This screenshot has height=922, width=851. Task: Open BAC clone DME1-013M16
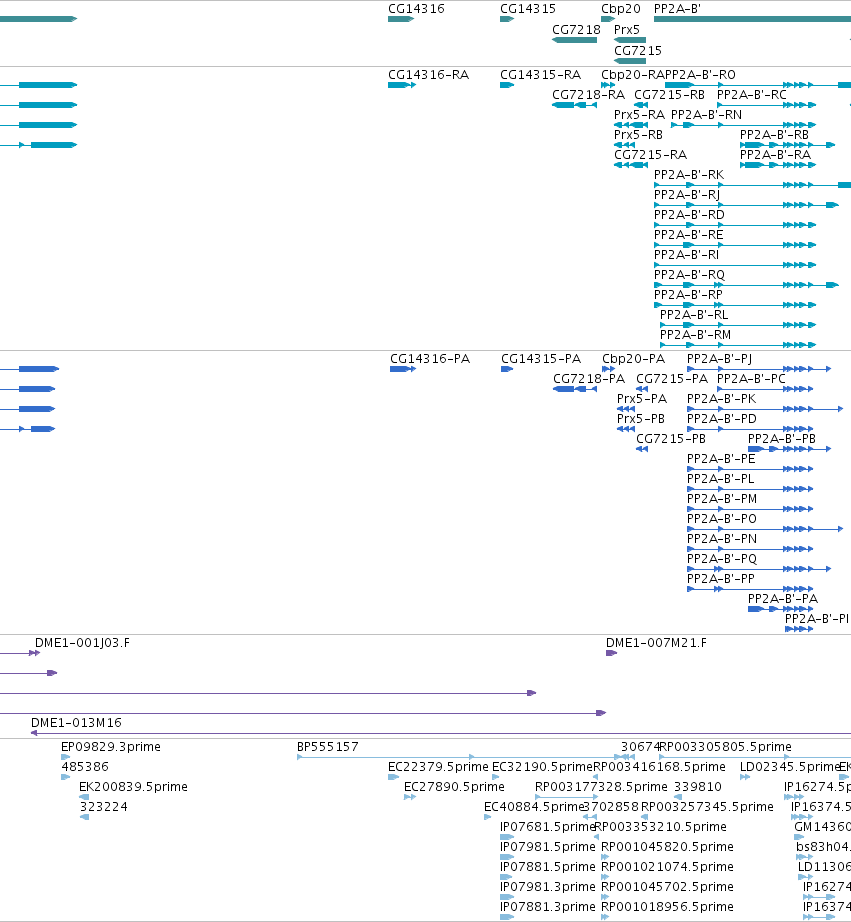pos(76,723)
